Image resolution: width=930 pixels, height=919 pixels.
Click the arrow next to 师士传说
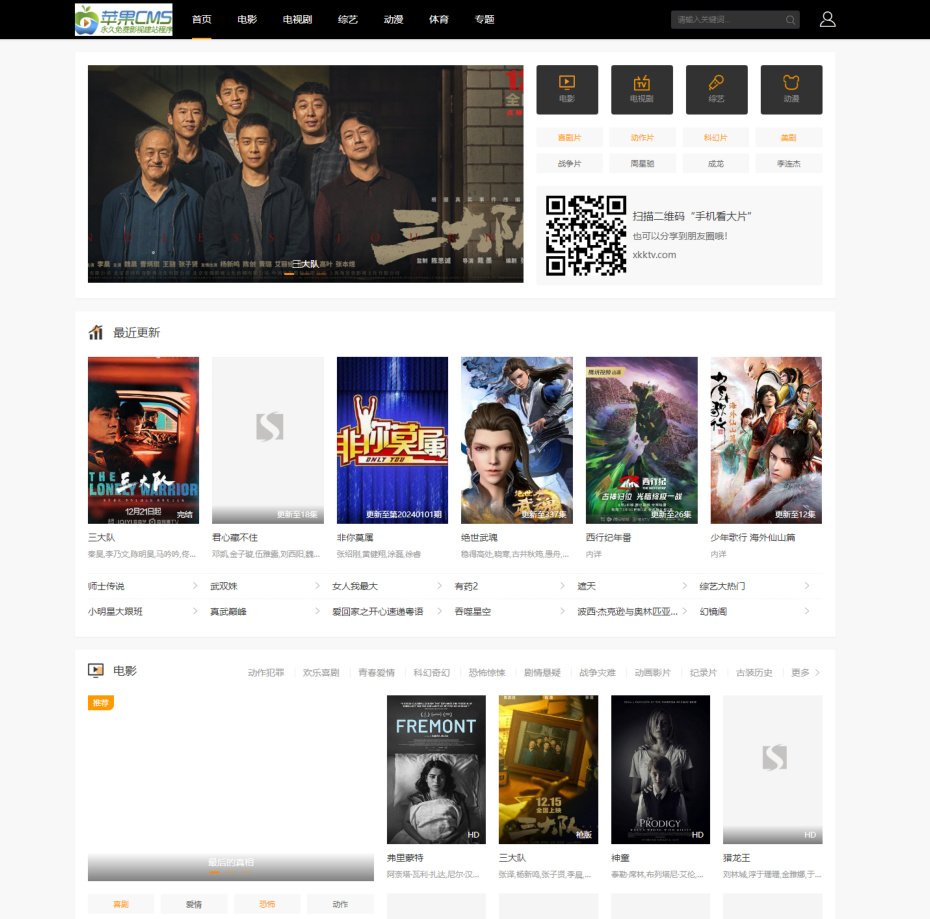click(x=195, y=586)
